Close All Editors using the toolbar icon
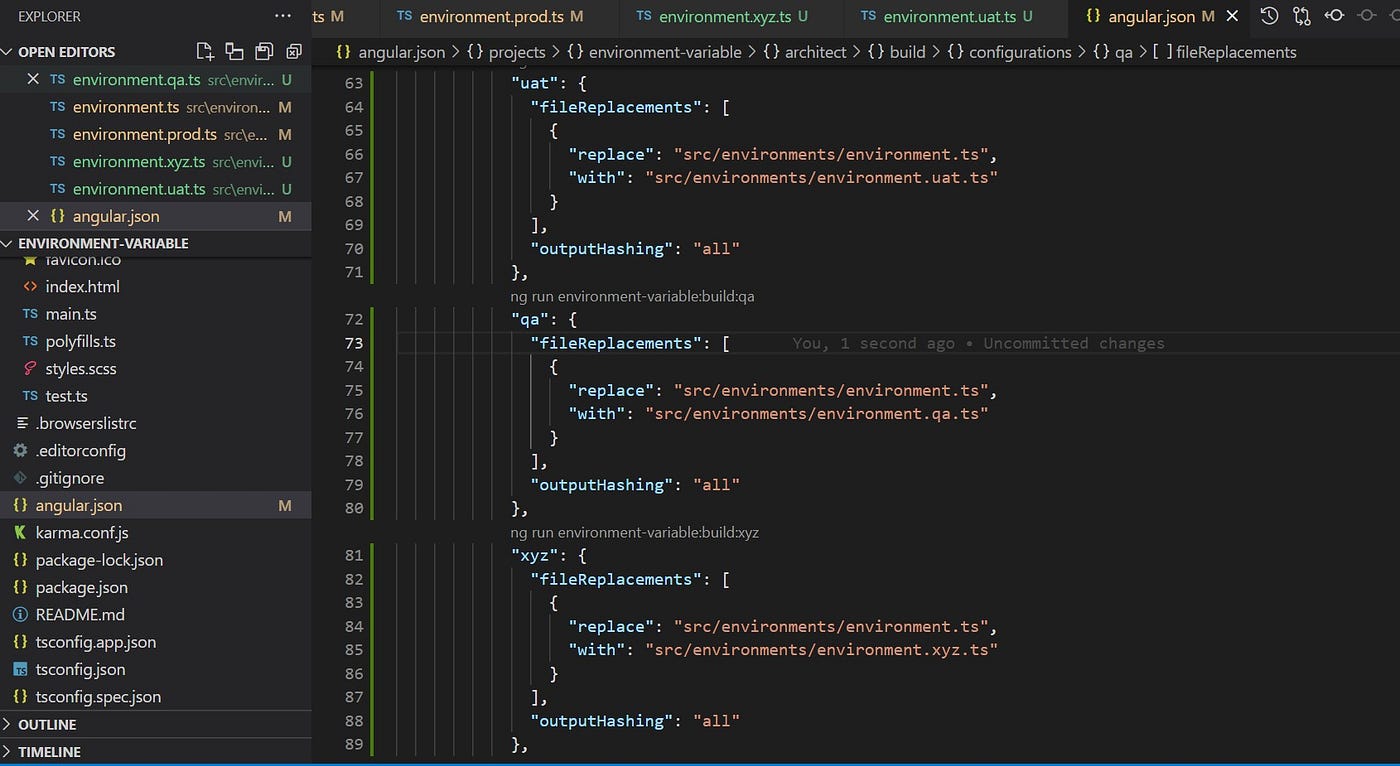 292,51
